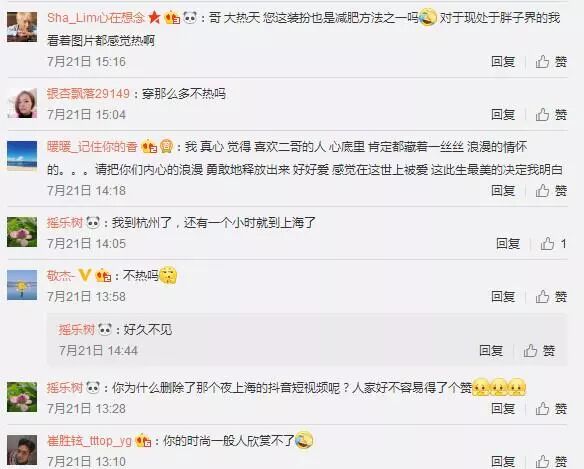Image resolution: width=584 pixels, height=469 pixels.
Task: Like 崔胜铉_tttop_yg comment thumbs-up
Action: pos(551,461)
